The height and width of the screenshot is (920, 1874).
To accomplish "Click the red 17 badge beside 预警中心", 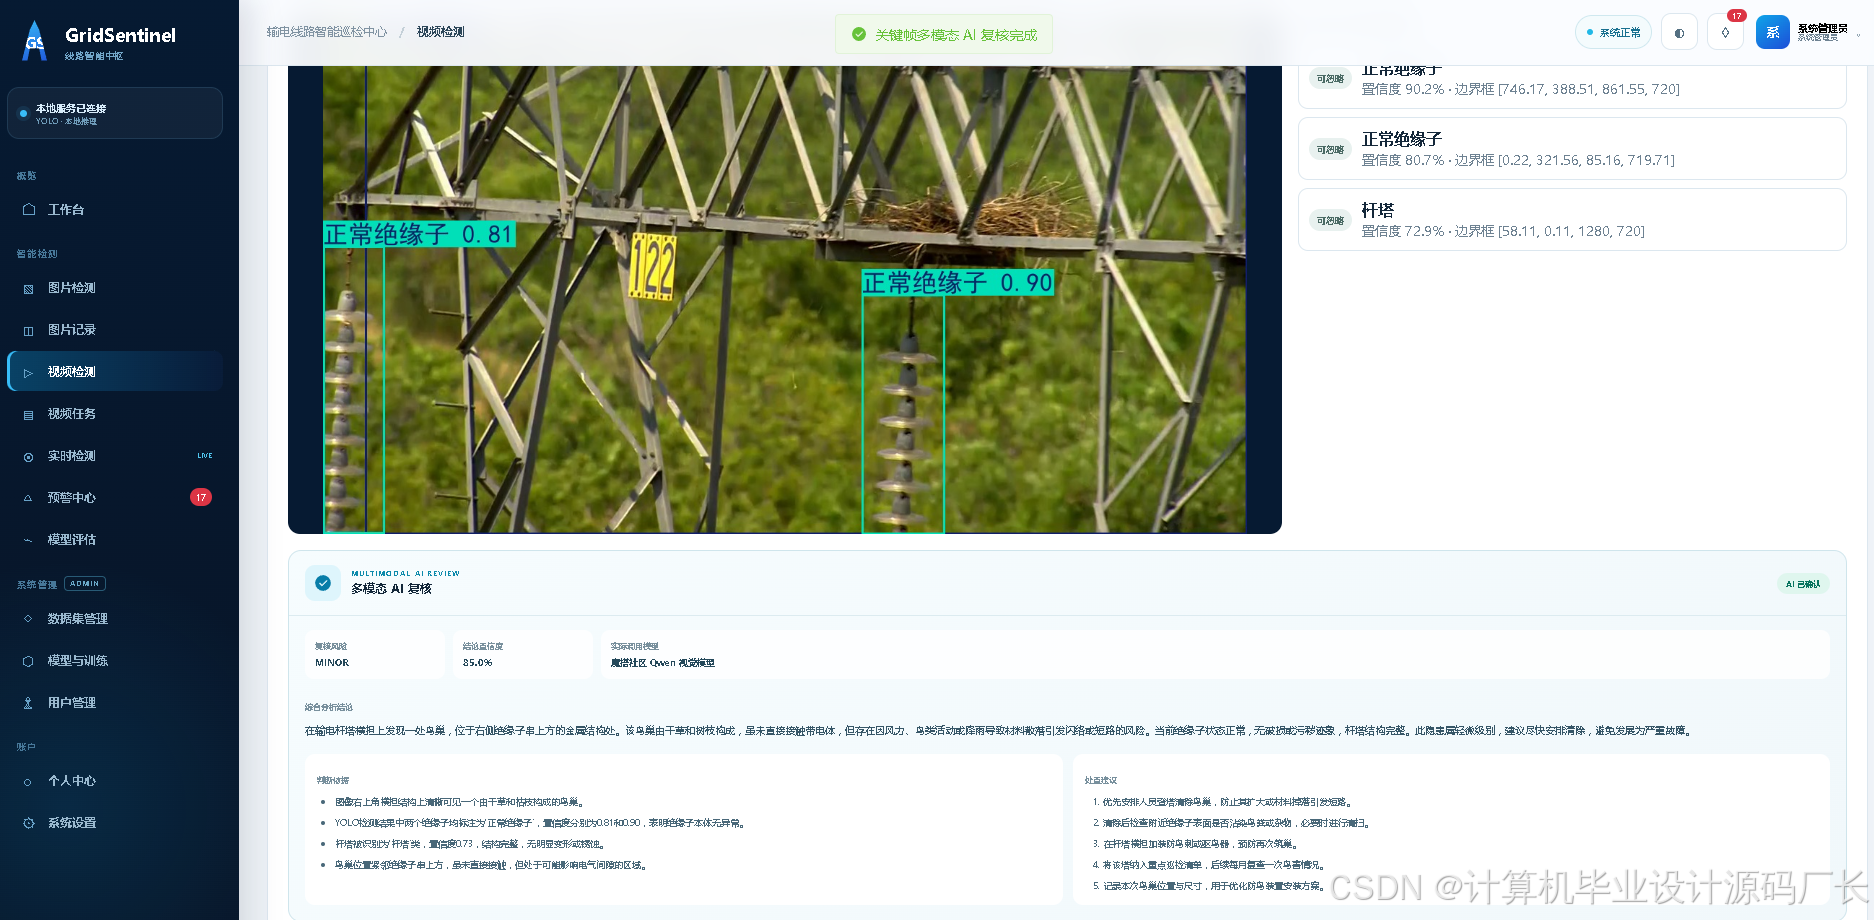I will pos(201,497).
